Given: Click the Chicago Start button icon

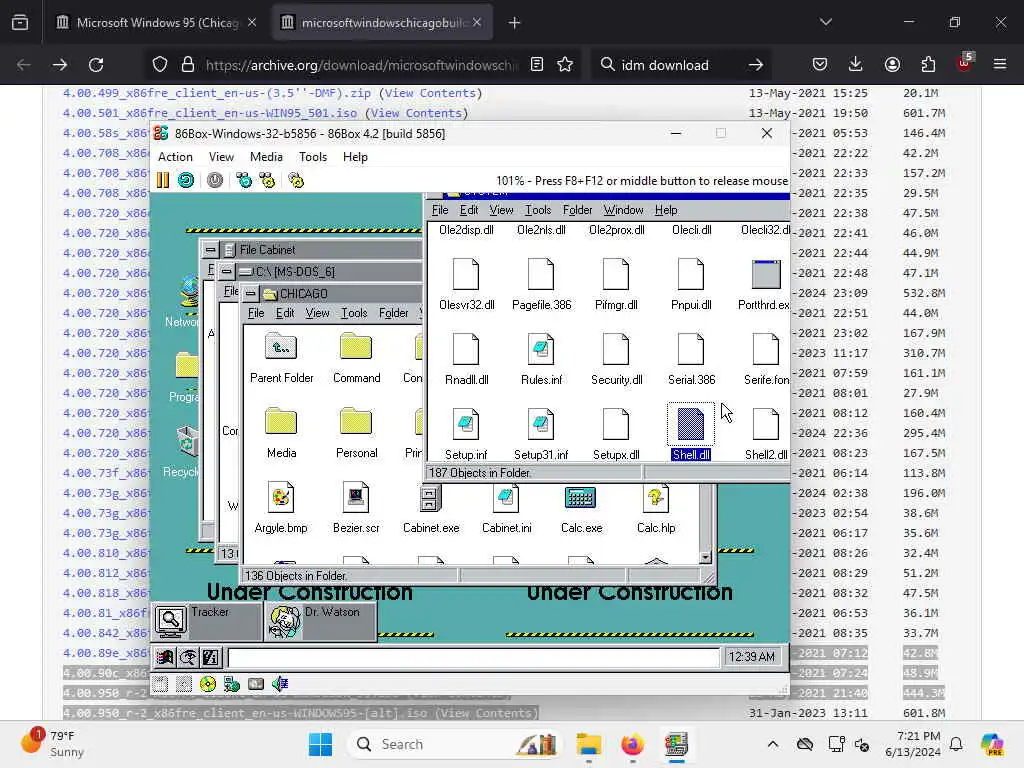Looking at the screenshot, I should 165,657.
